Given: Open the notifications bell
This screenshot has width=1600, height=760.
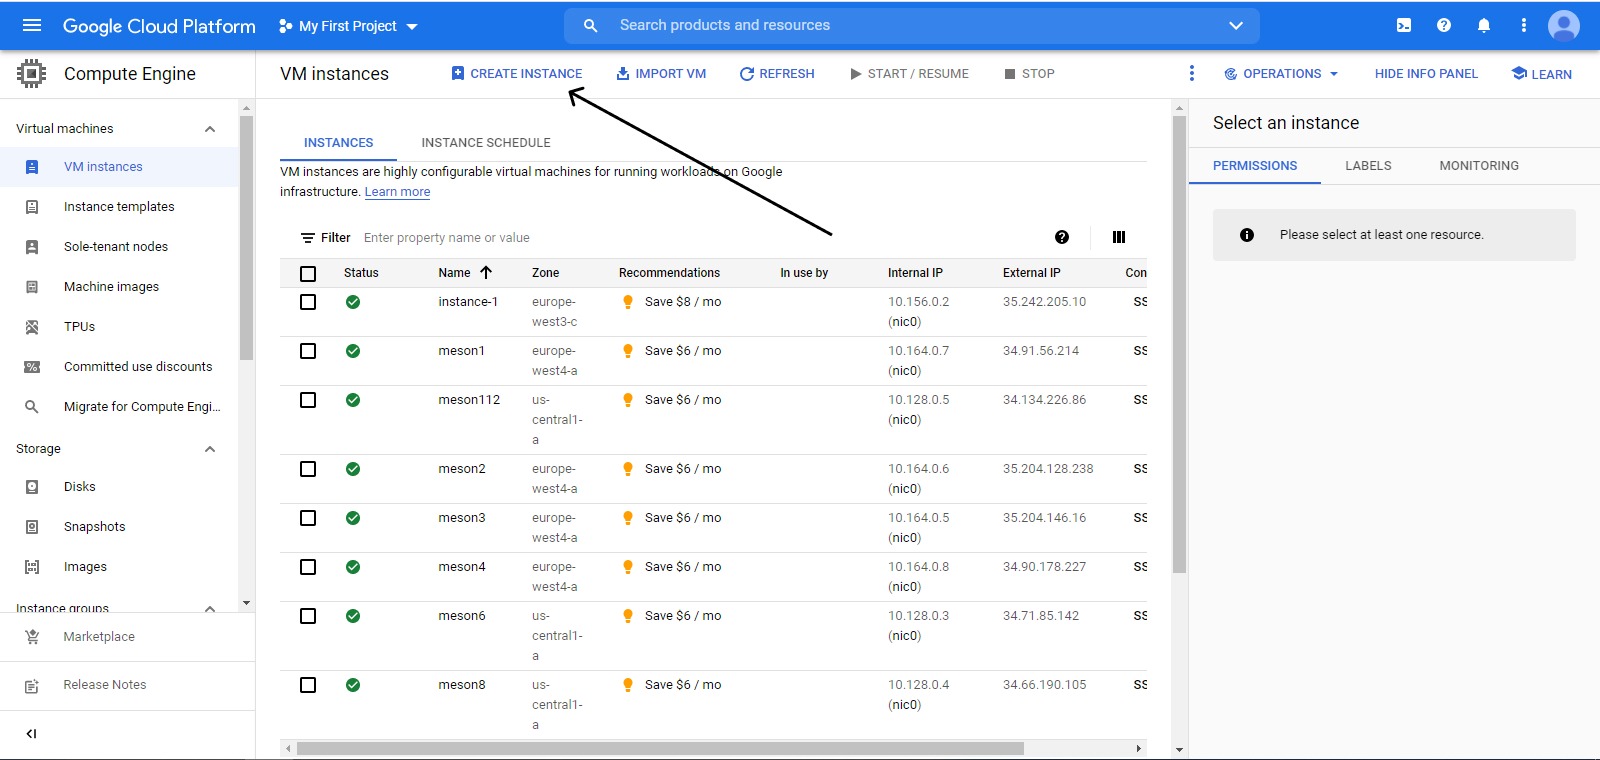Looking at the screenshot, I should coord(1484,25).
